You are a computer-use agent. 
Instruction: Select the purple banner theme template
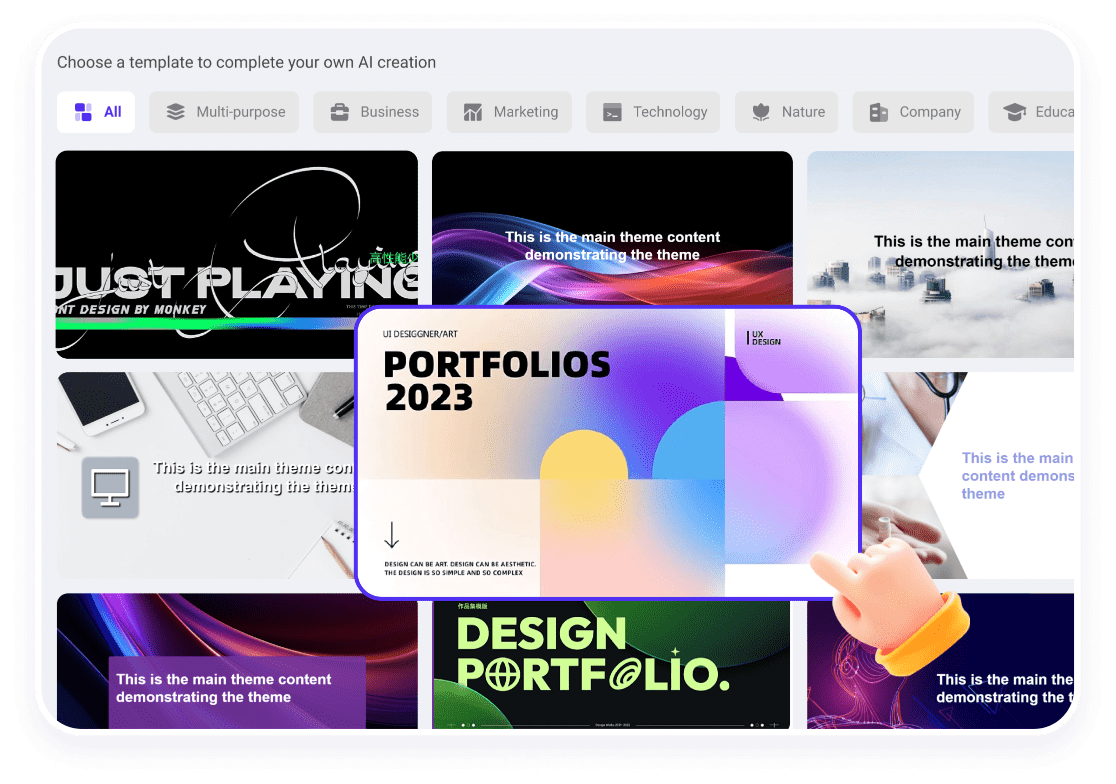(x=236, y=662)
